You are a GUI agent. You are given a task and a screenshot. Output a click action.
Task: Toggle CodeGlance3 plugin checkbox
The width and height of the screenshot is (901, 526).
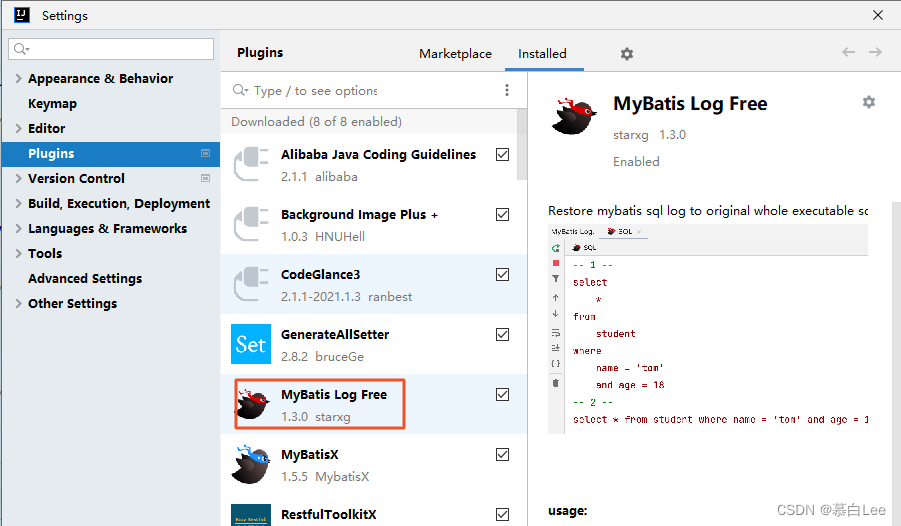pos(502,274)
